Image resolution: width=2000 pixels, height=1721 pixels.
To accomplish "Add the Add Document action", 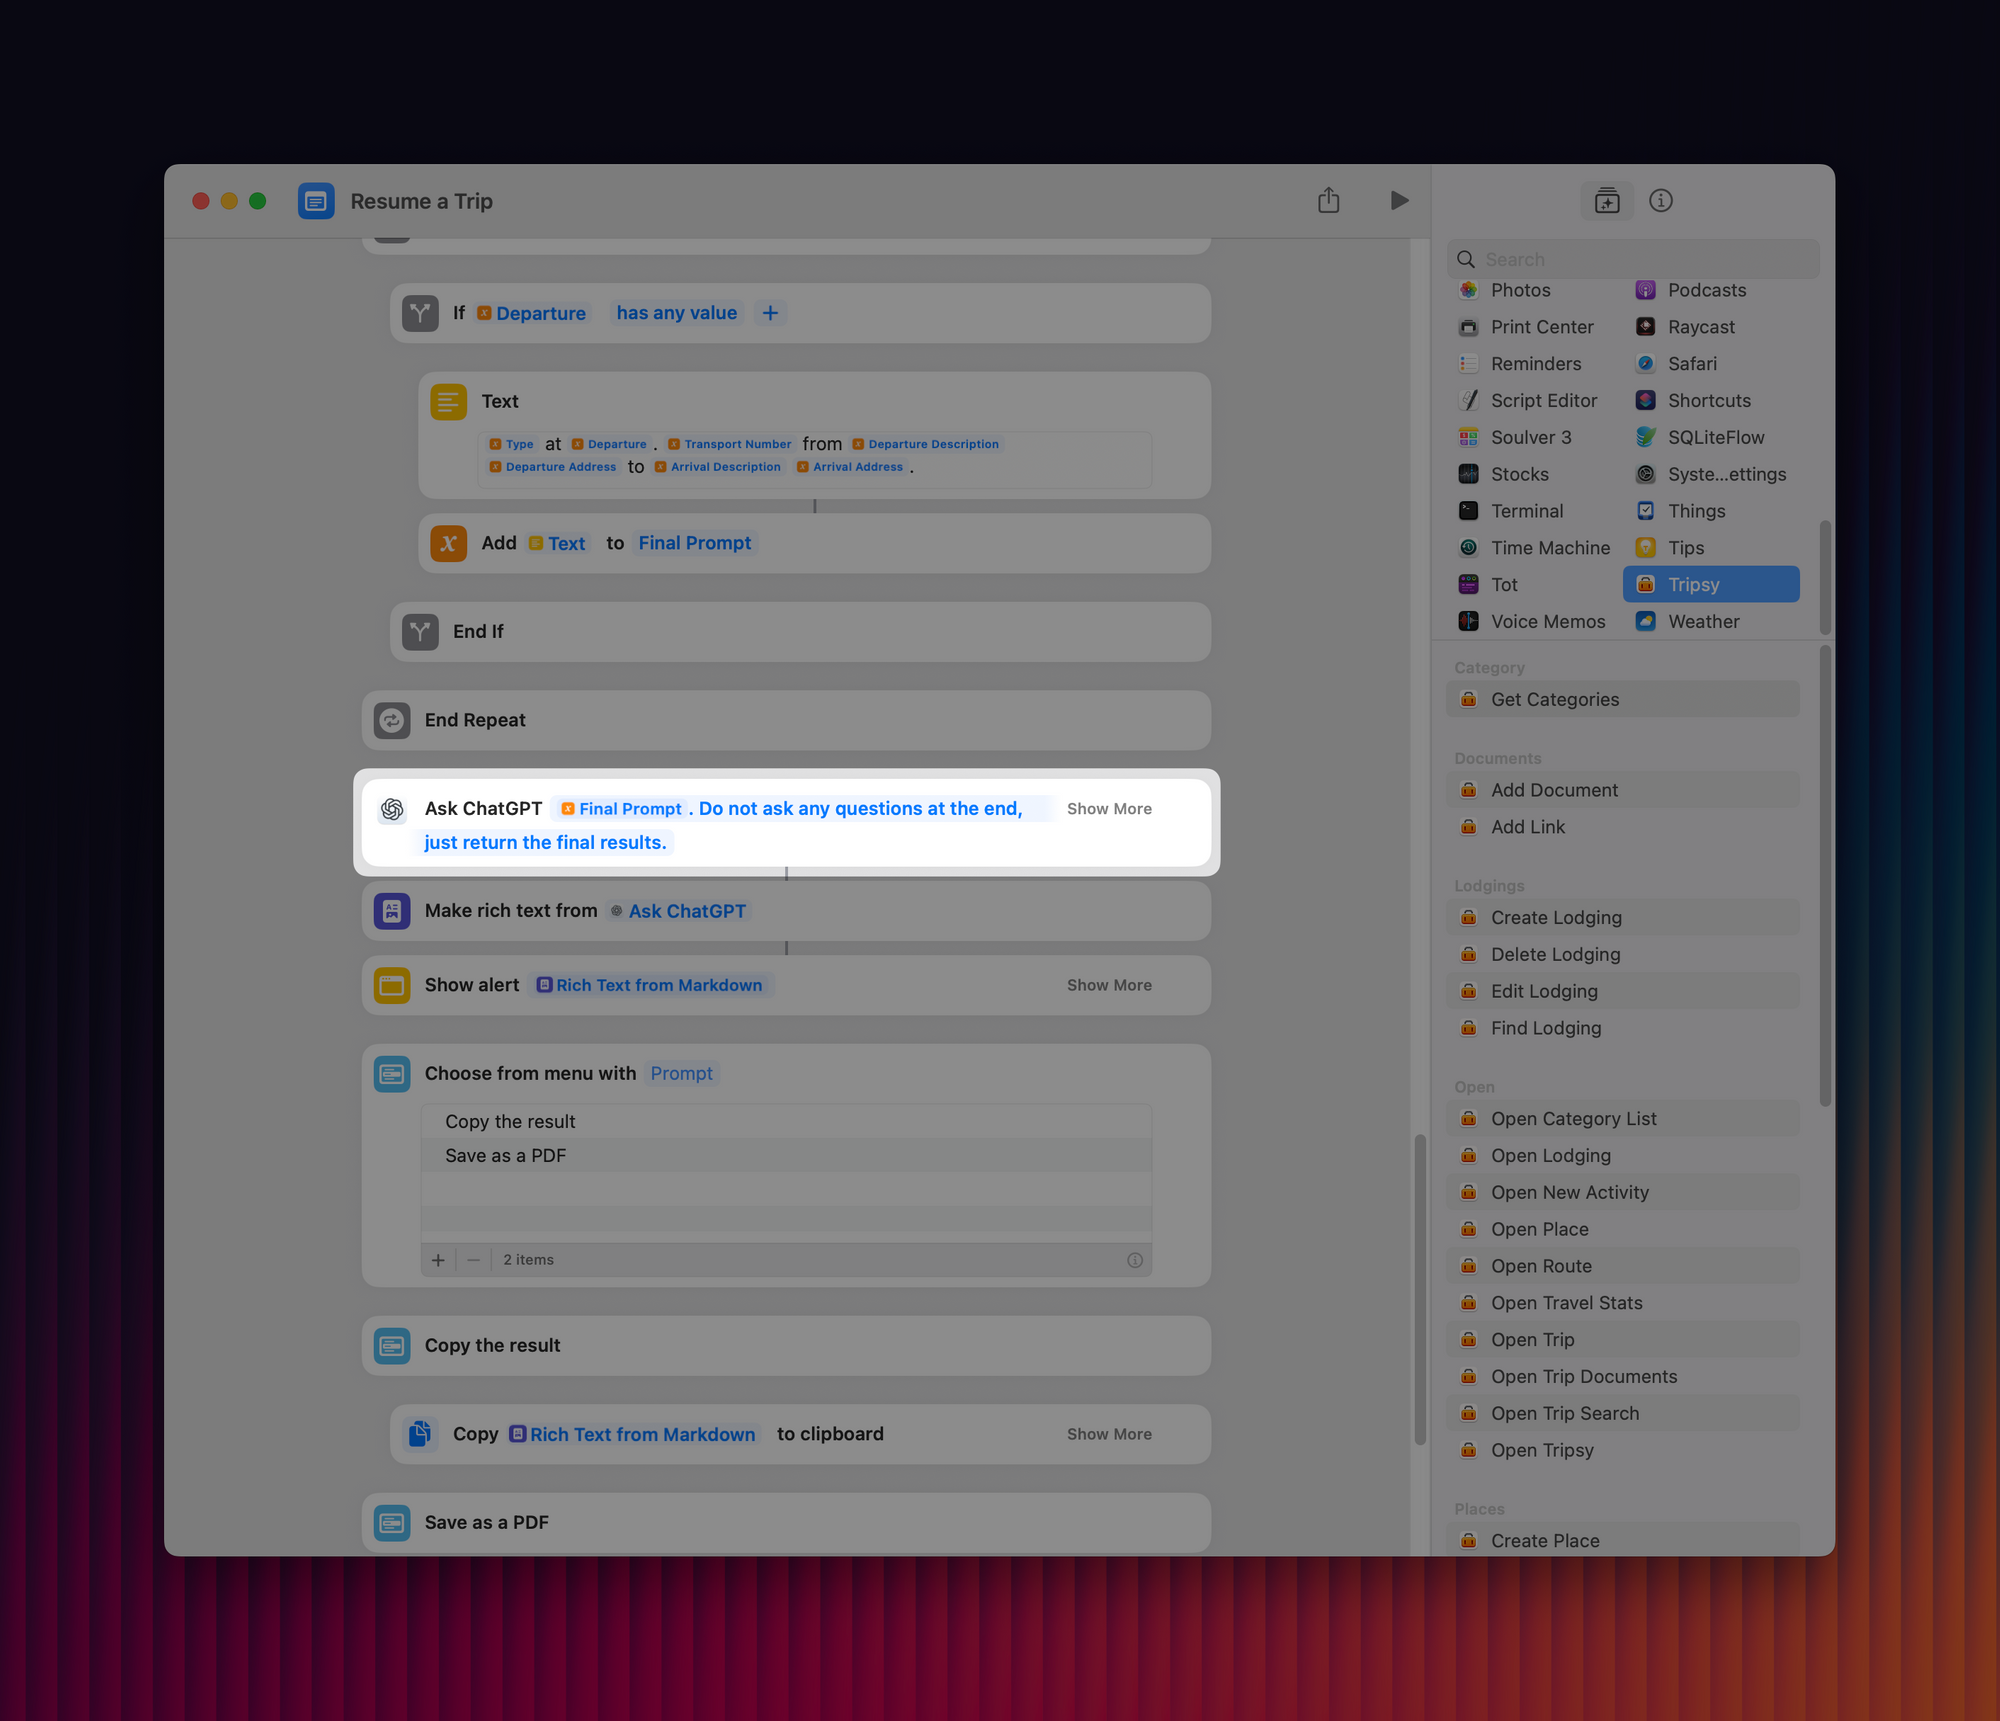I will [1622, 790].
